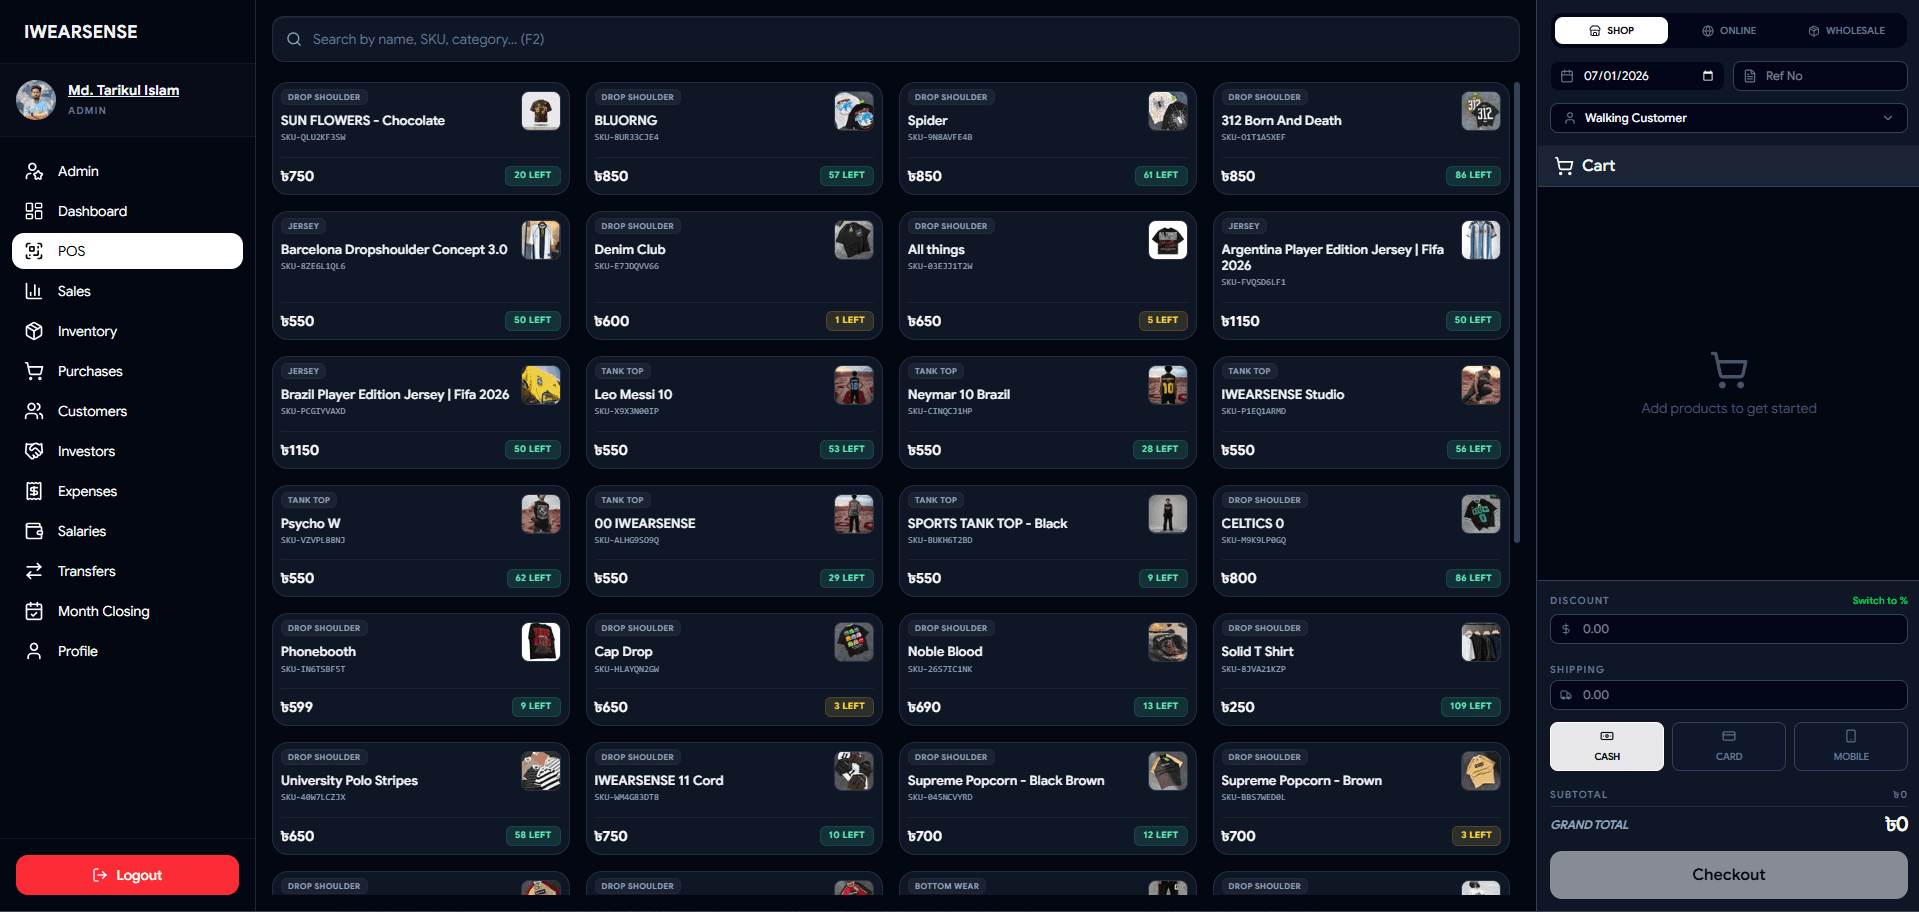Click the Sales chart icon
This screenshot has height=912, width=1919.
34,291
